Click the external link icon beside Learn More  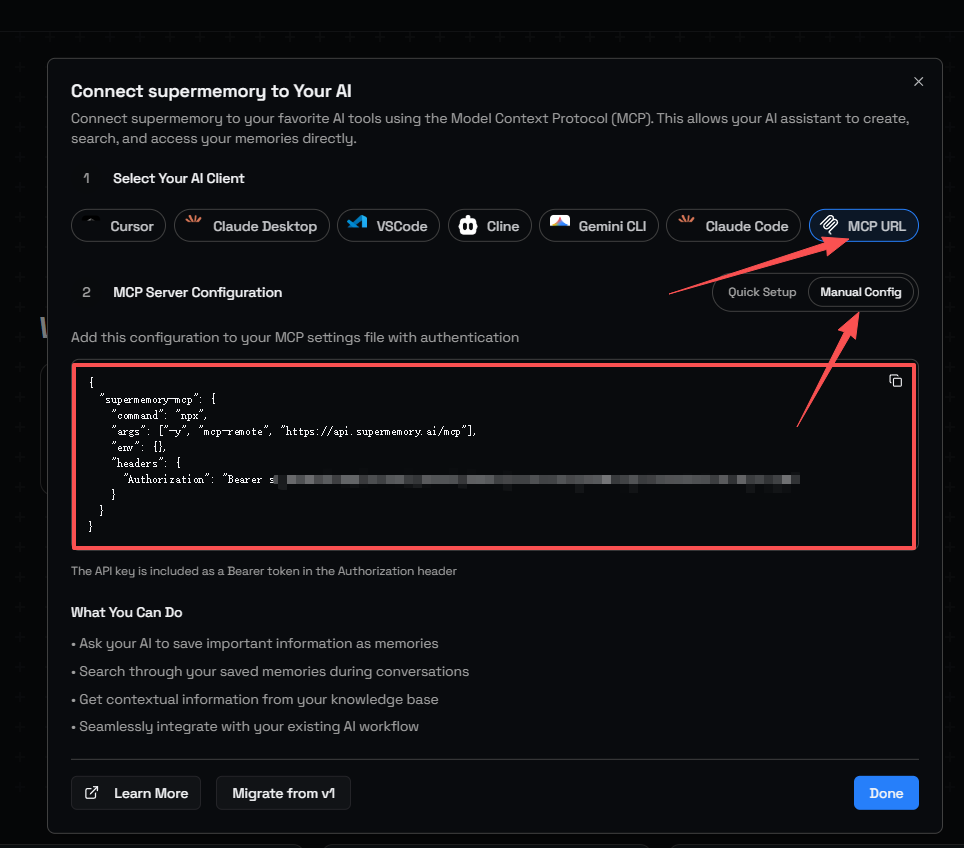[x=92, y=793]
